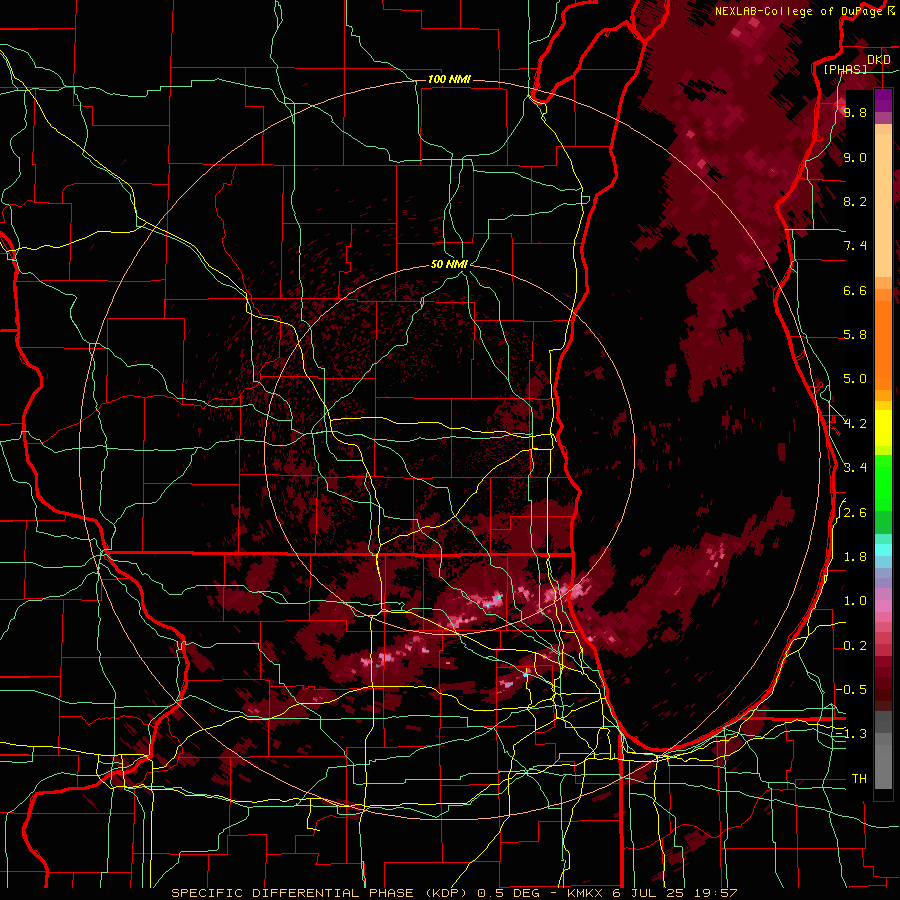
Task: Click the 3.4 scale value
Action: 855,468
